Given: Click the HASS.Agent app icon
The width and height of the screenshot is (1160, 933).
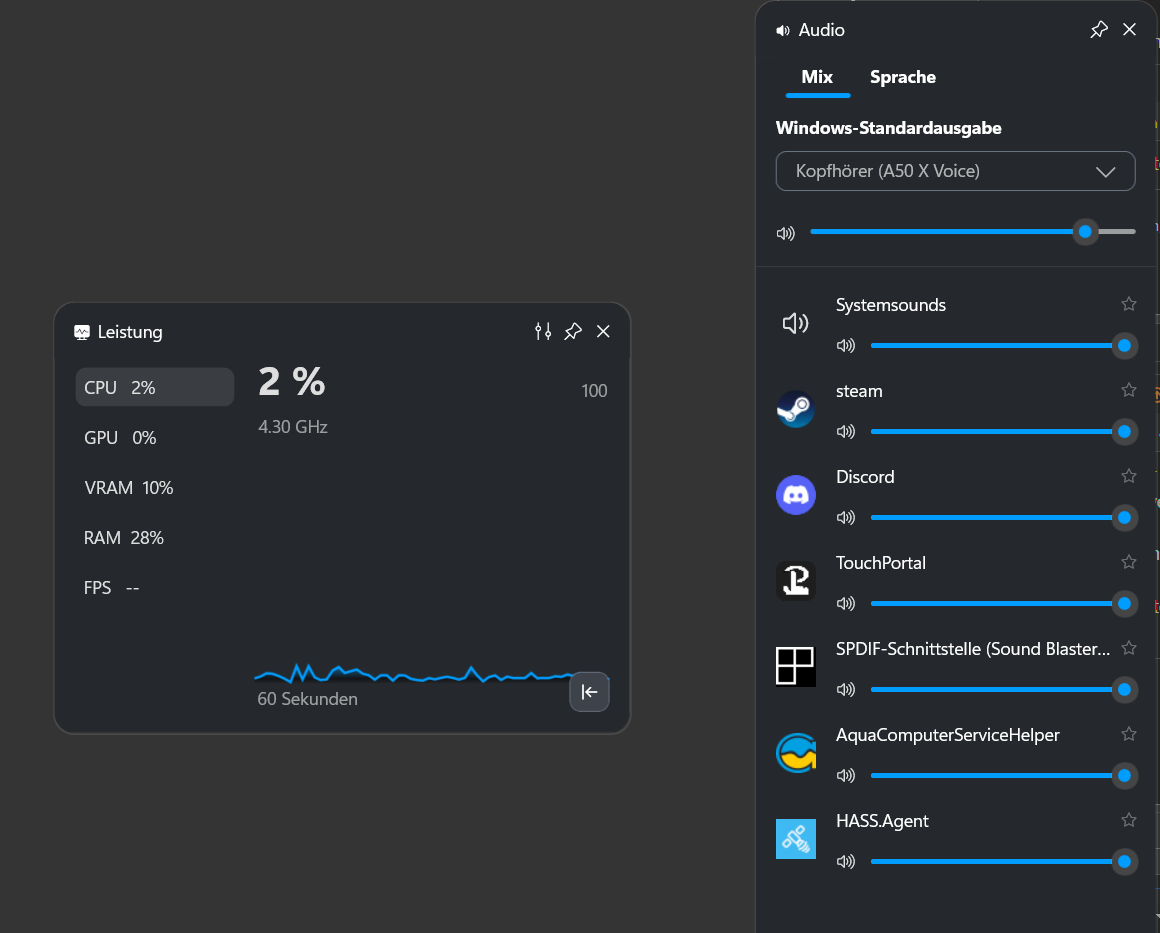Looking at the screenshot, I should click(x=795, y=838).
